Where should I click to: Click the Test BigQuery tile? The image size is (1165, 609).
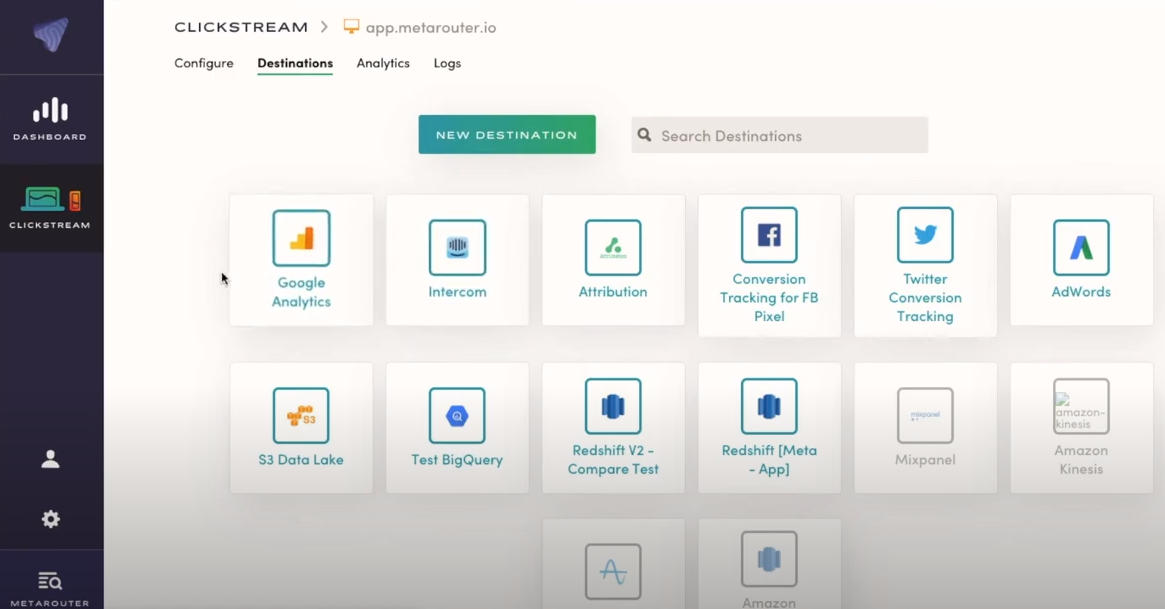point(457,427)
